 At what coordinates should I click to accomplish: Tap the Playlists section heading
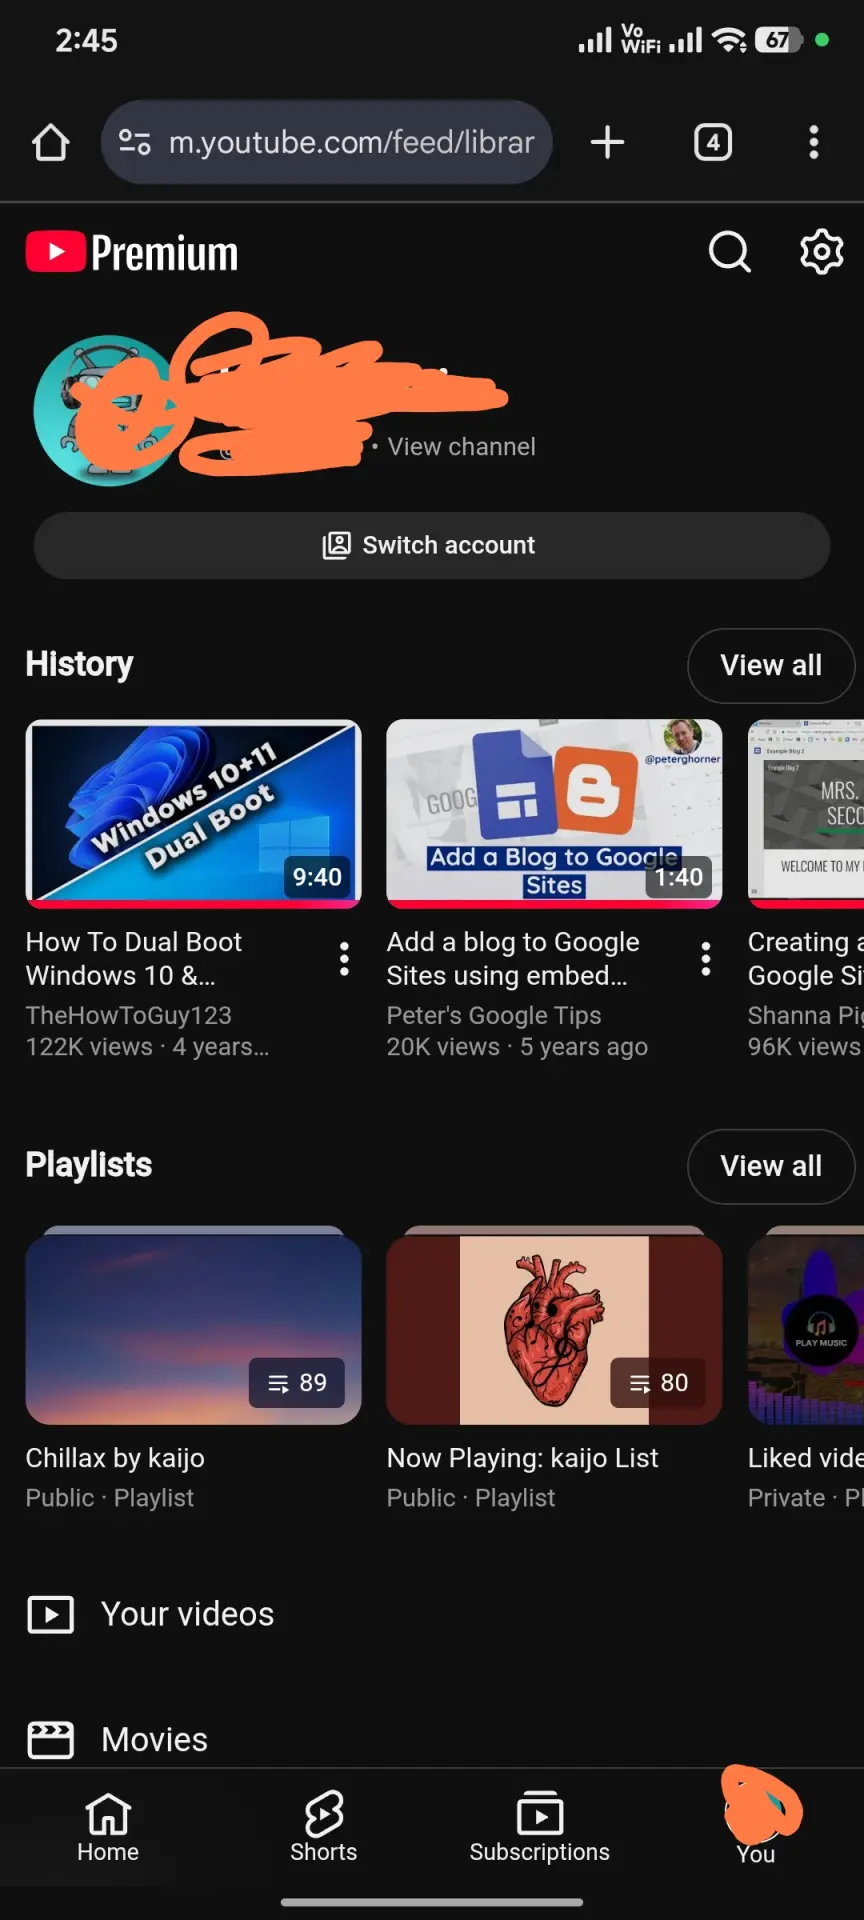coord(89,1165)
